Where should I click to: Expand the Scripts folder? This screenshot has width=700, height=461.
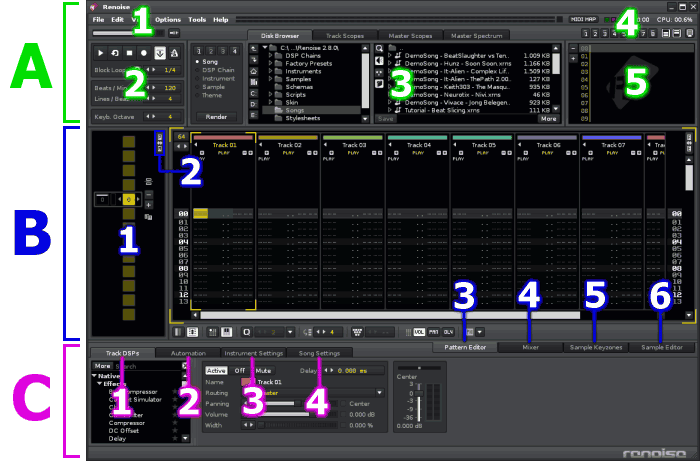271,95
